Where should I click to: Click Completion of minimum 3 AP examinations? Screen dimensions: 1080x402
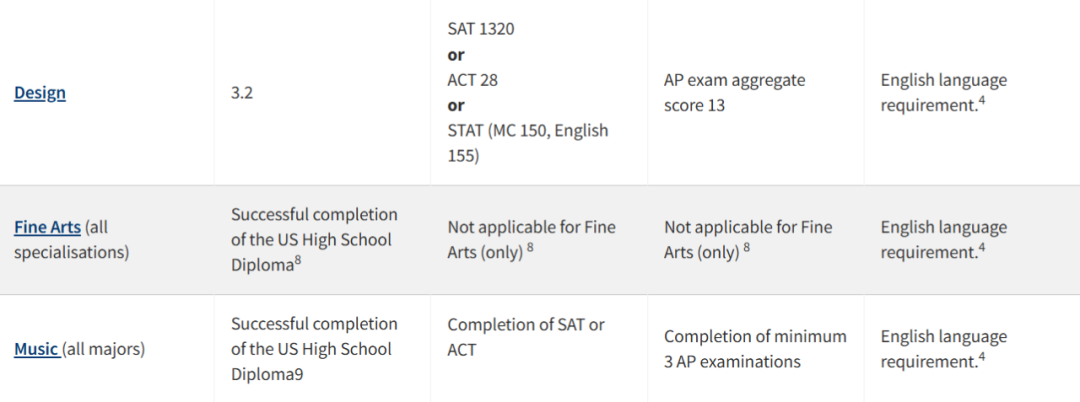755,349
